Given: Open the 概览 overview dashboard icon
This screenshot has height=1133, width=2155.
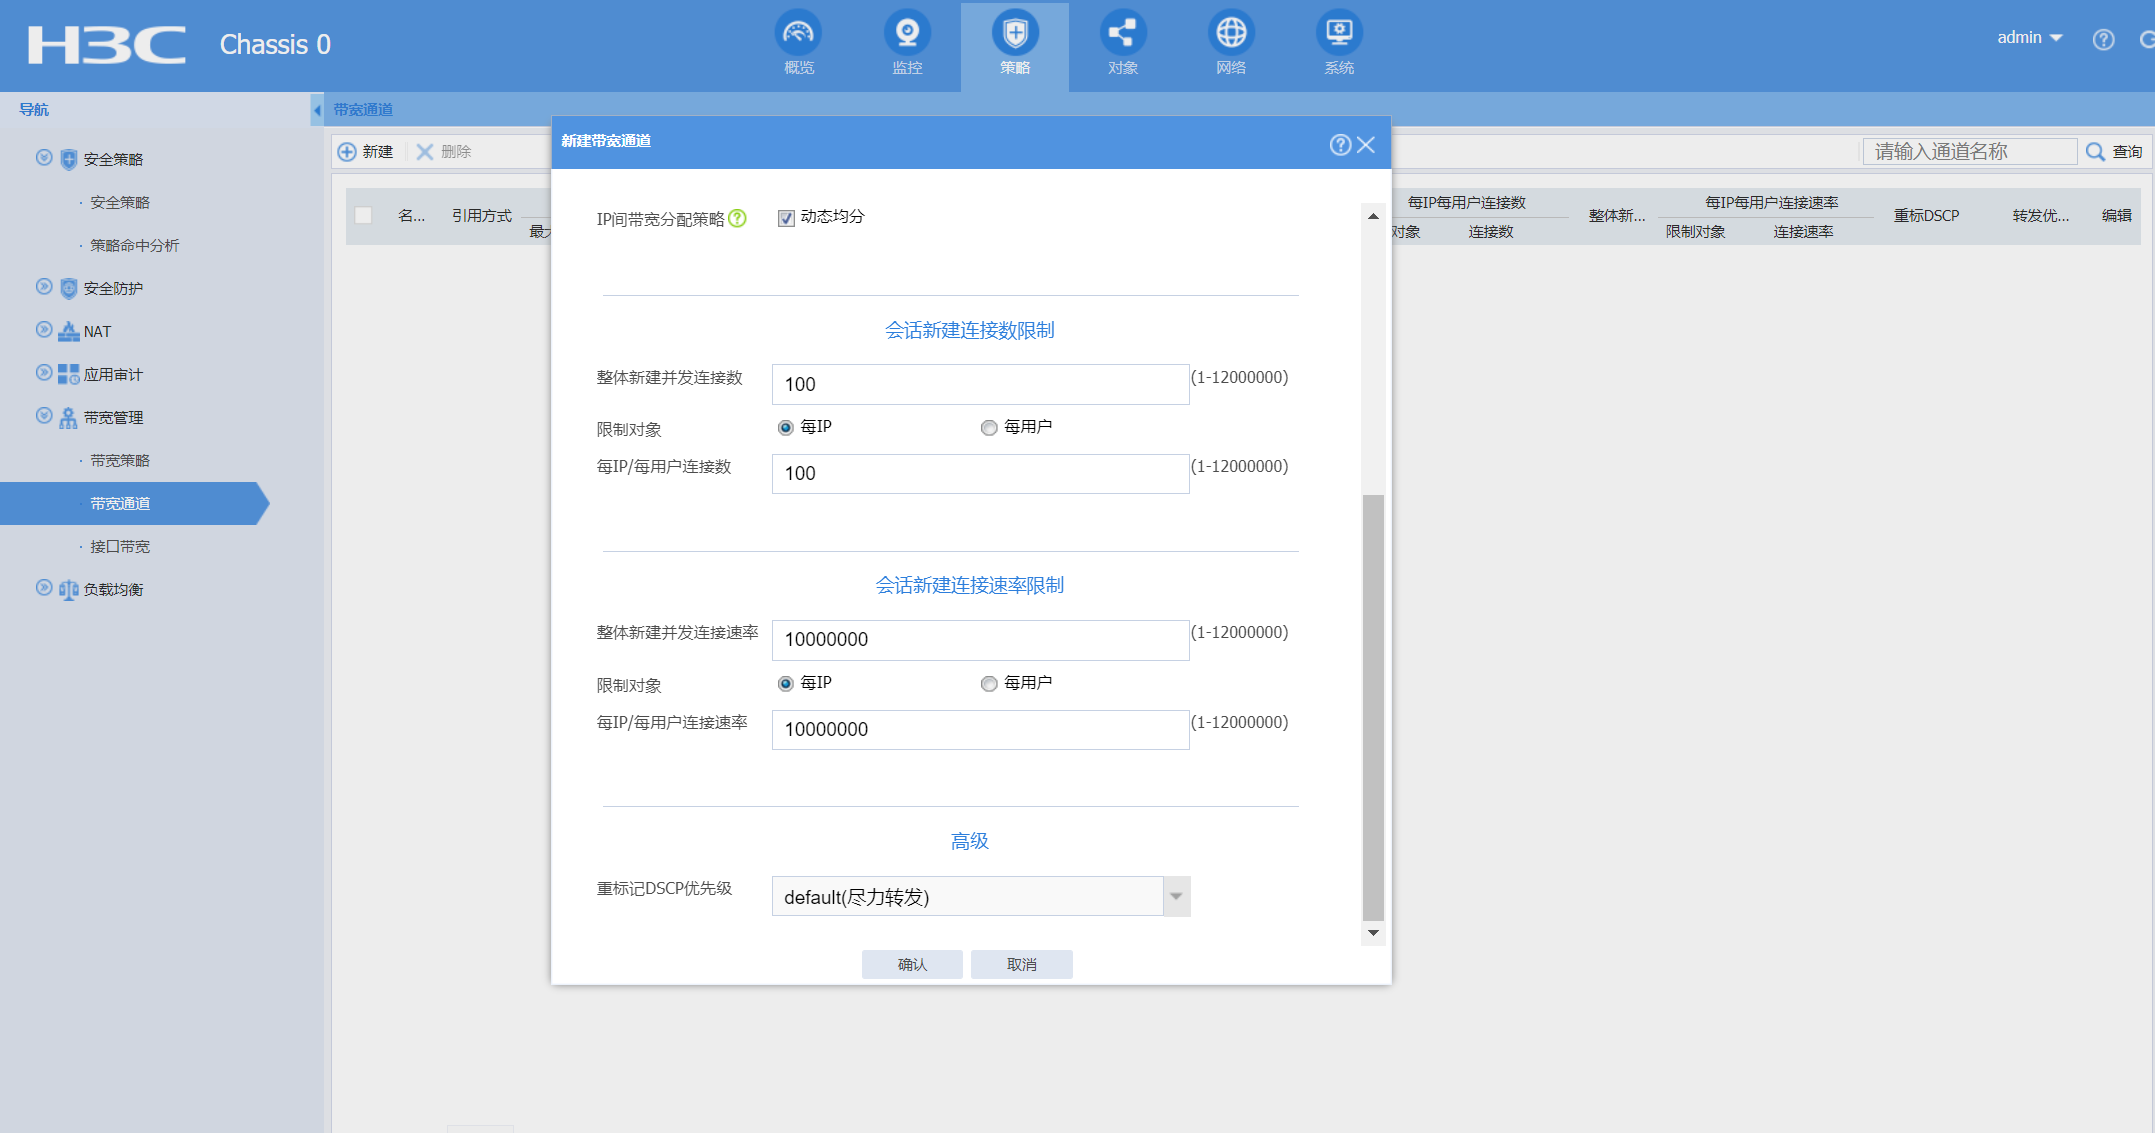Looking at the screenshot, I should [798, 34].
